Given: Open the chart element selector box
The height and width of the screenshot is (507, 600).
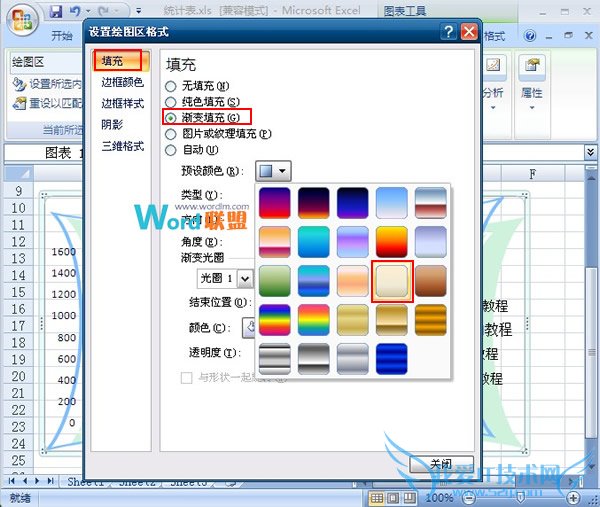Looking at the screenshot, I should click(x=46, y=62).
